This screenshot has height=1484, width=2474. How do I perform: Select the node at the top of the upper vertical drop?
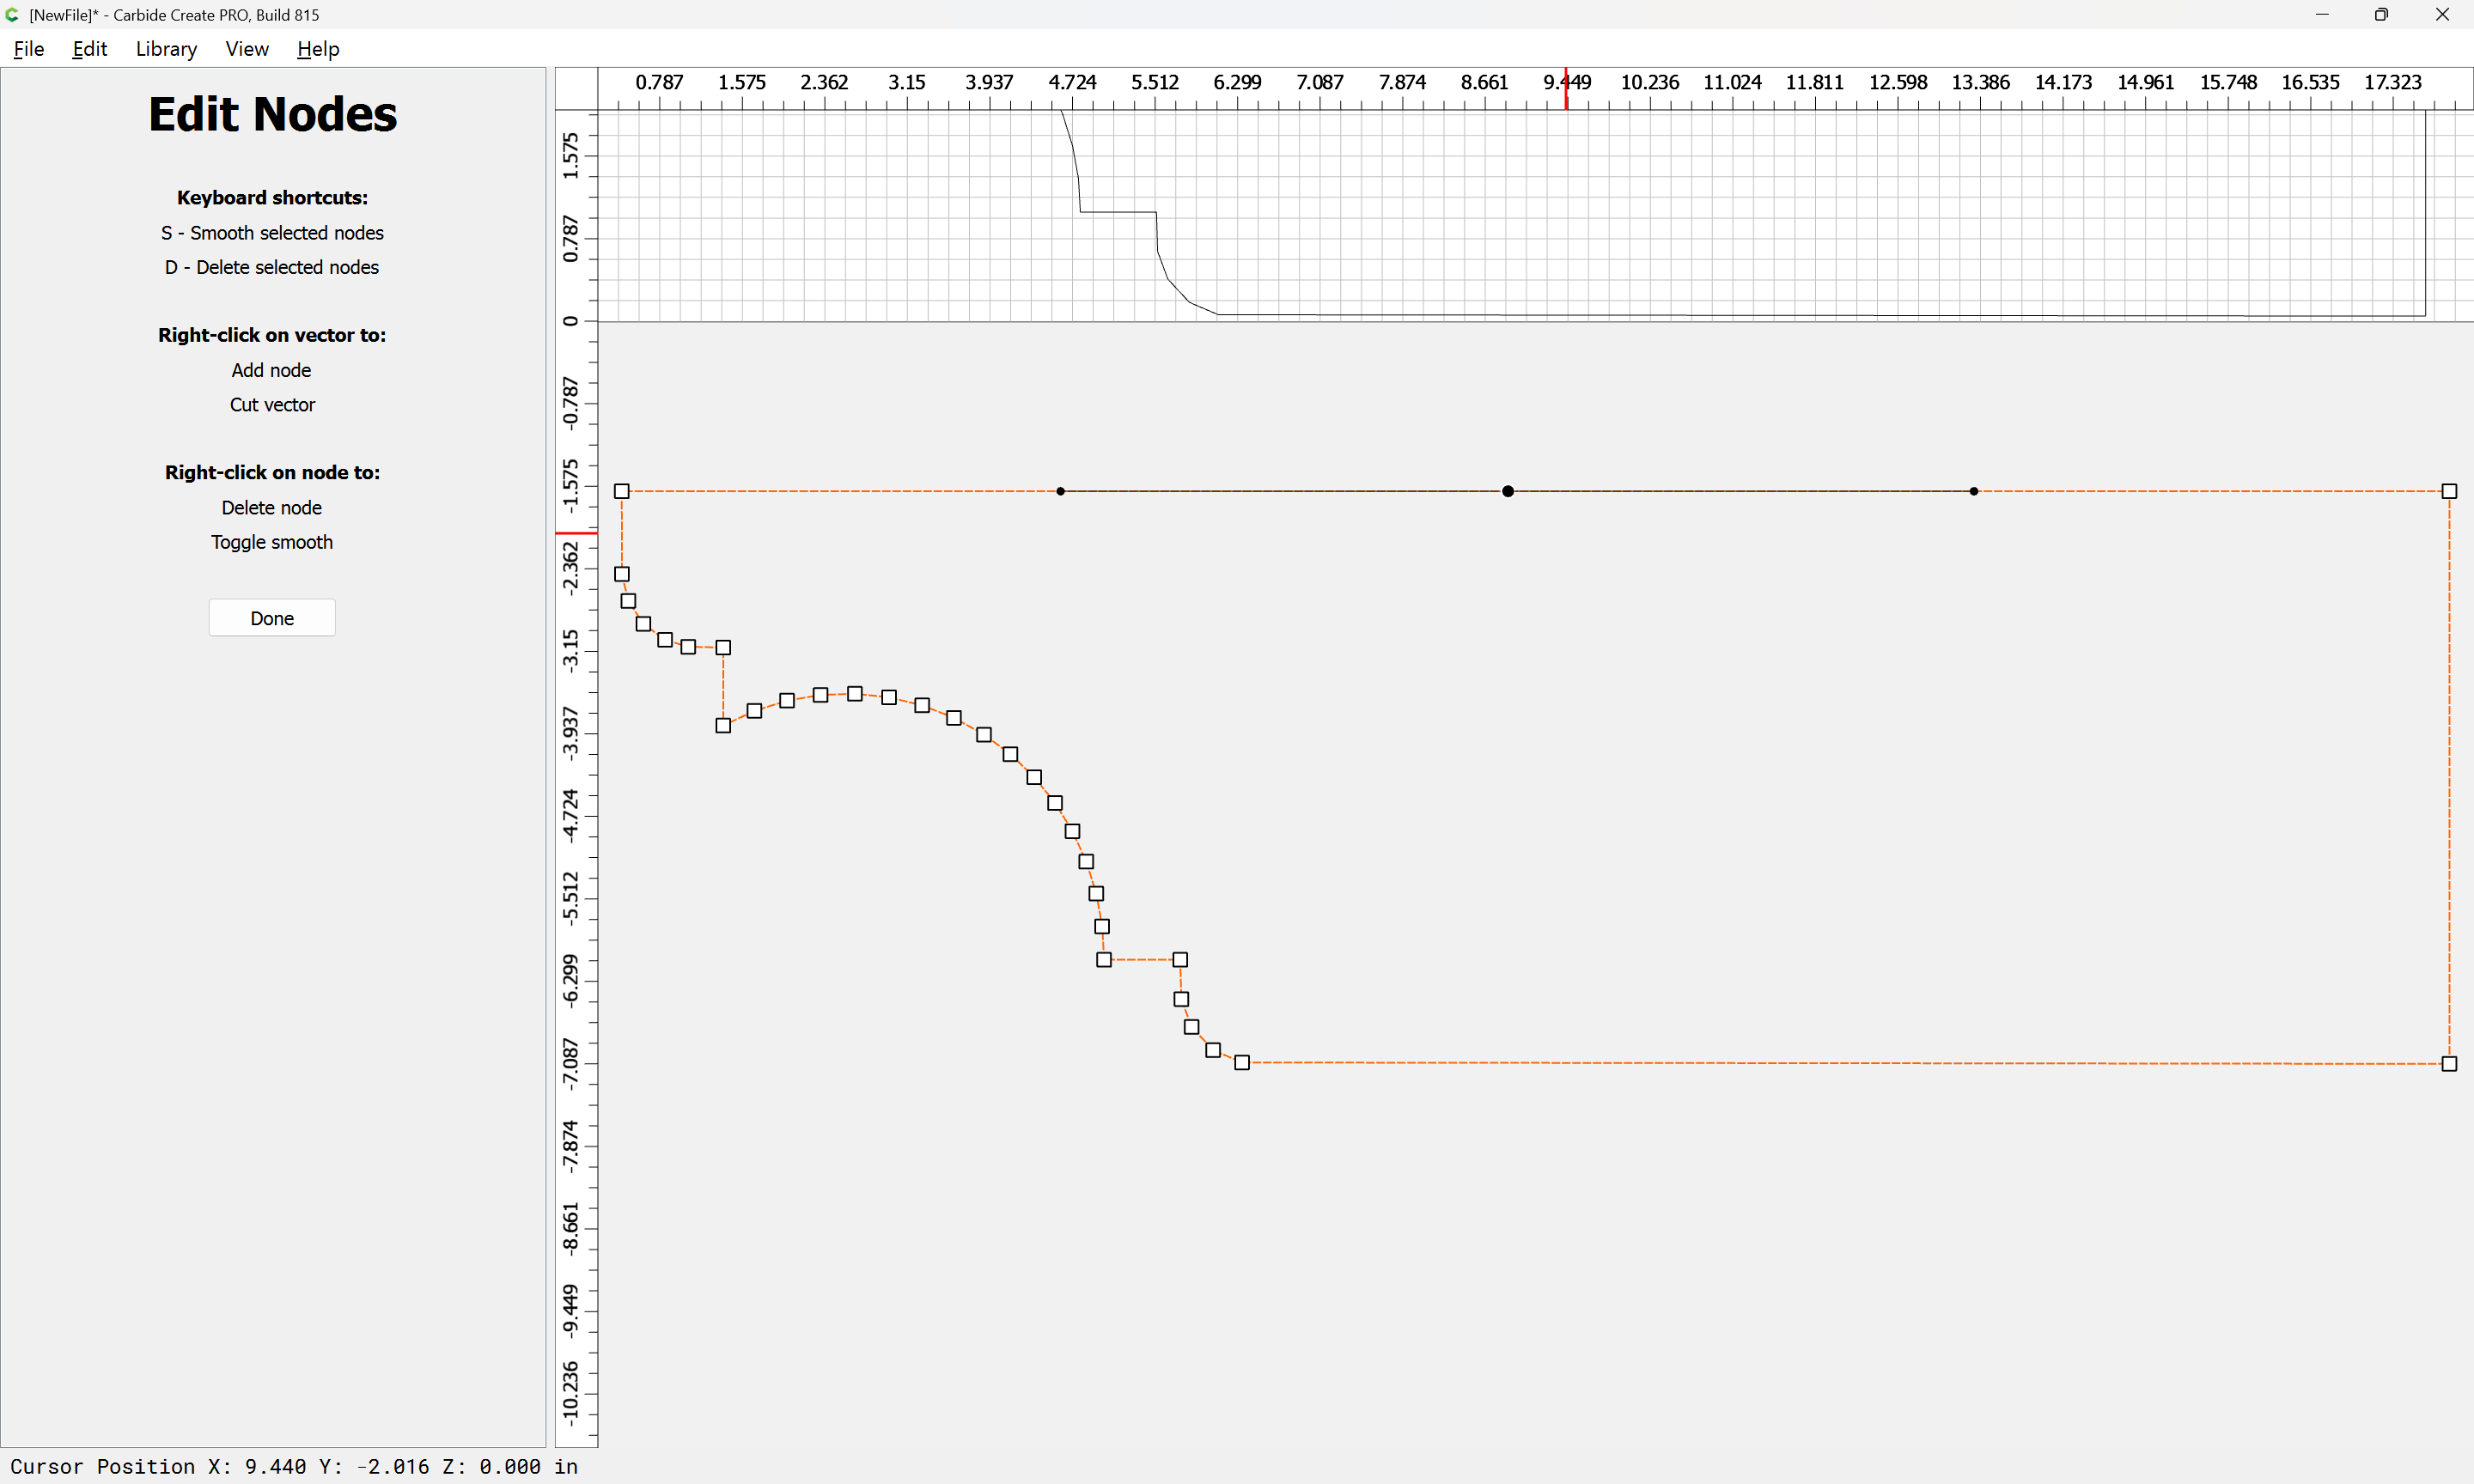[x=723, y=648]
